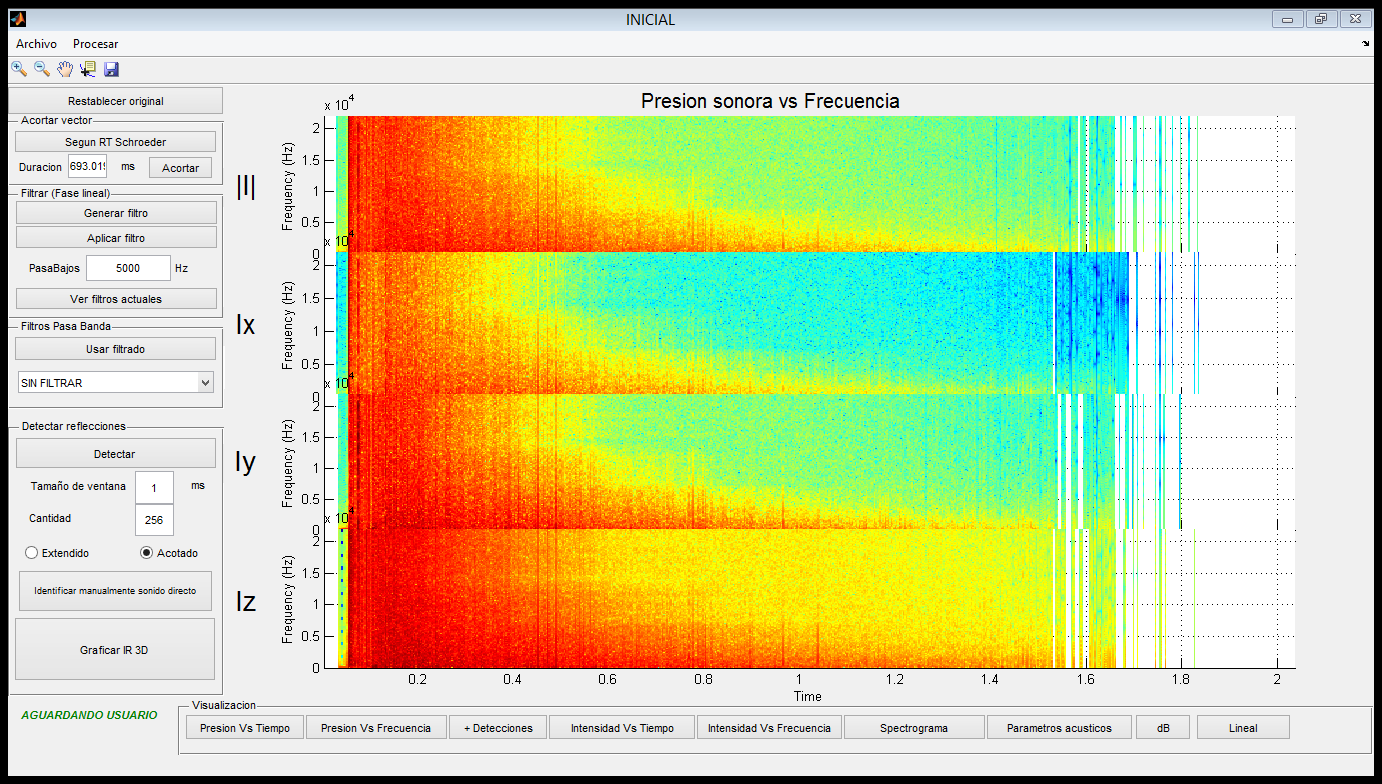The height and width of the screenshot is (784, 1382).
Task: Activate the Data Cursor tool
Action: pyautogui.click(x=88, y=69)
